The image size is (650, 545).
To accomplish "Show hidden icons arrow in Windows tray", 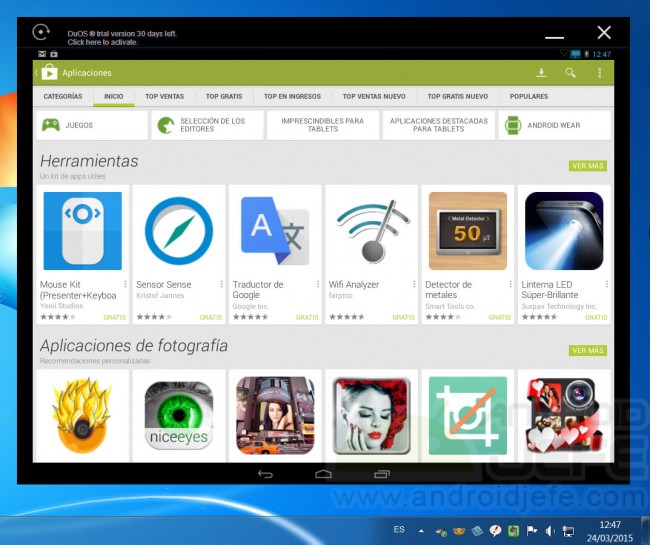I will tap(421, 530).
